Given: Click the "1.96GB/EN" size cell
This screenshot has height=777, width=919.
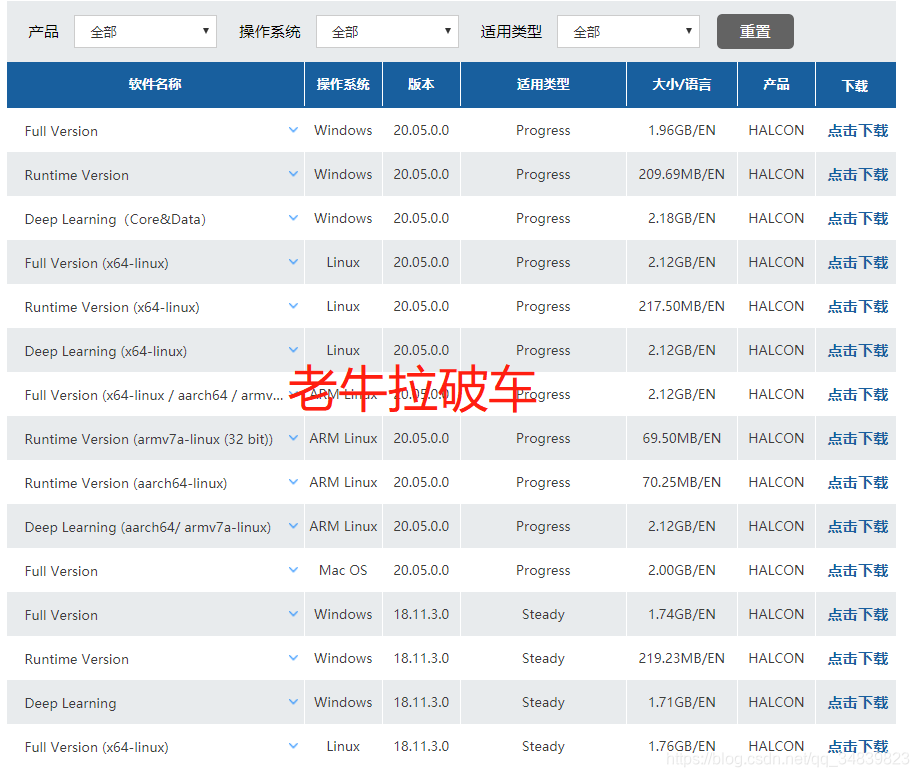Looking at the screenshot, I should [x=682, y=130].
